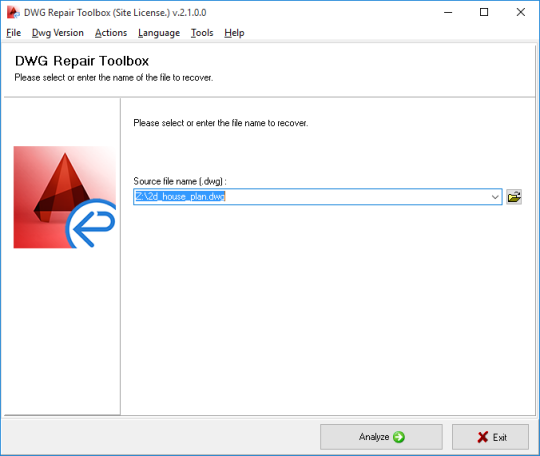The image size is (540, 456).
Task: Open the Dwg Version menu
Action: point(58,33)
